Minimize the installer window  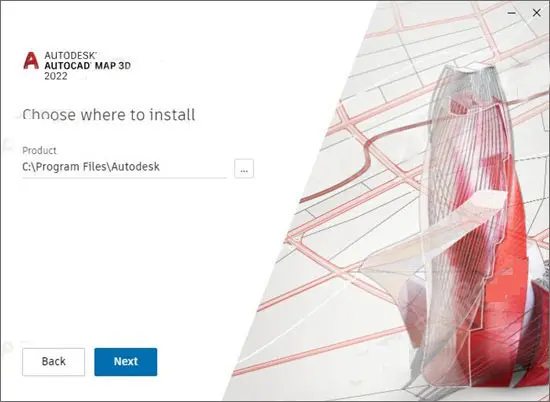(512, 13)
